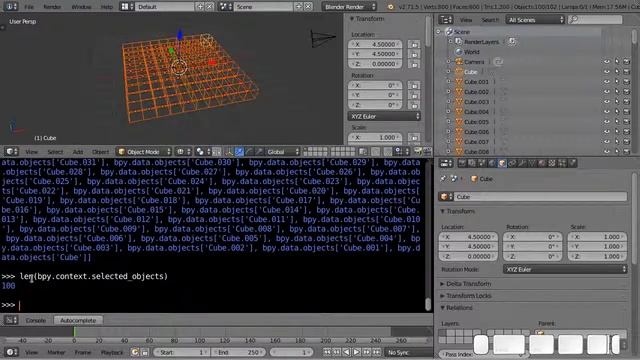This screenshot has width=640, height=360.
Task: Open the Render Layers properties tab
Action: point(472,163)
